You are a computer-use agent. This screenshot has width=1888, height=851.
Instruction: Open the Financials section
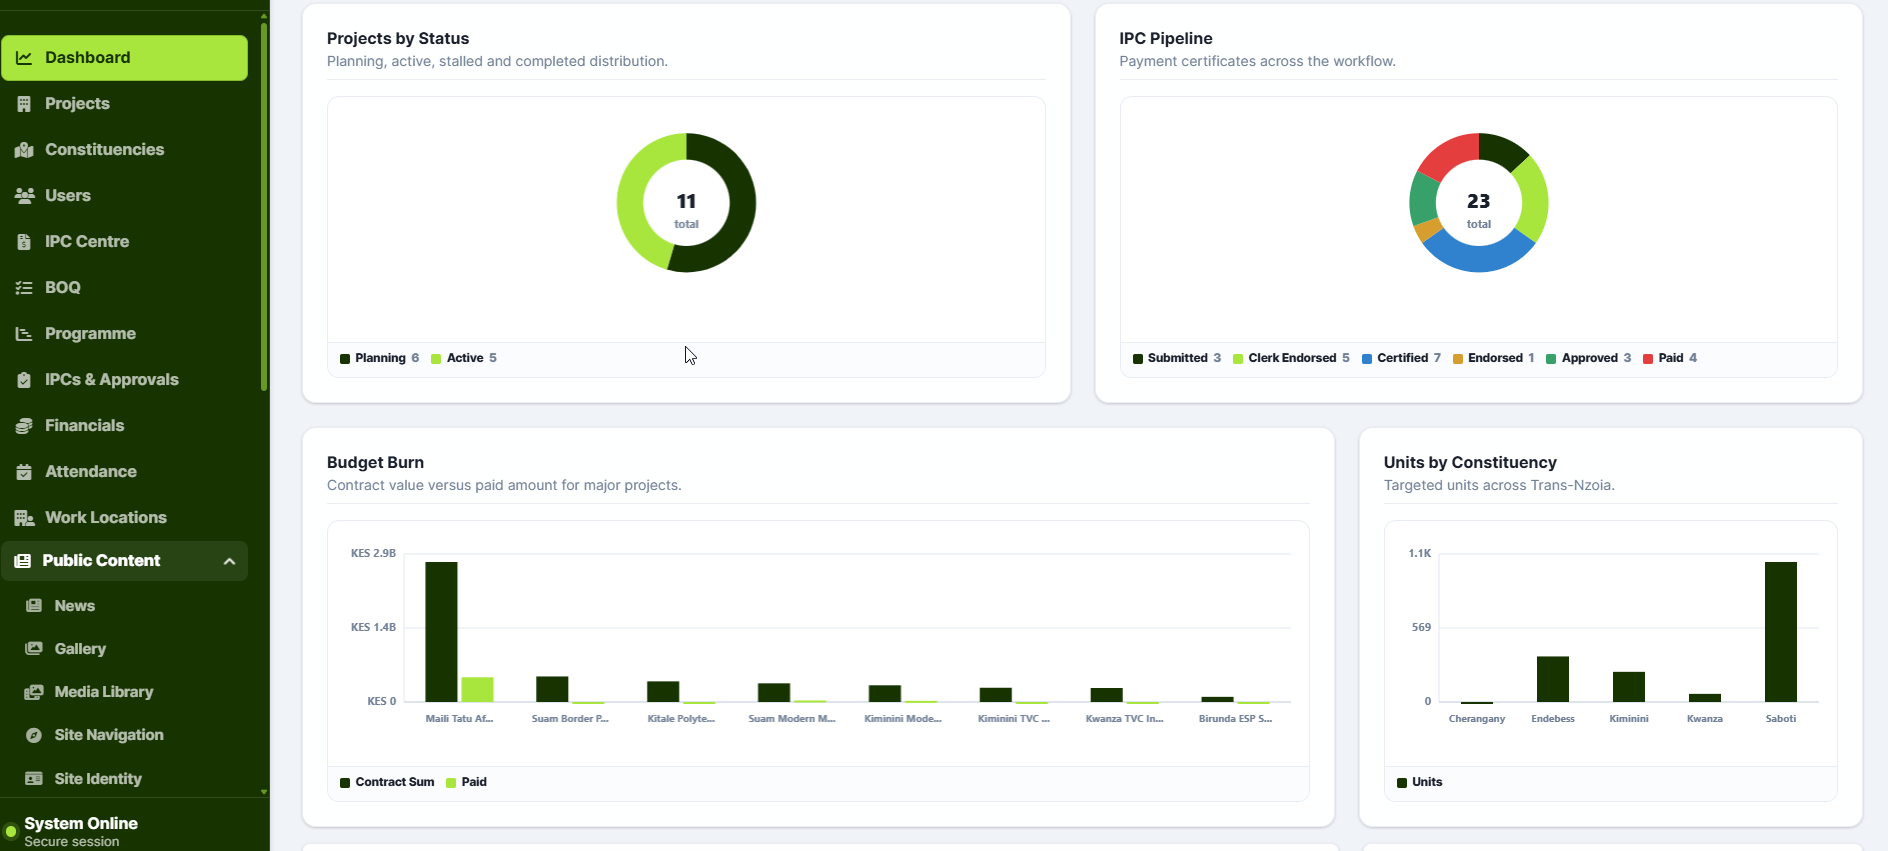(124, 426)
